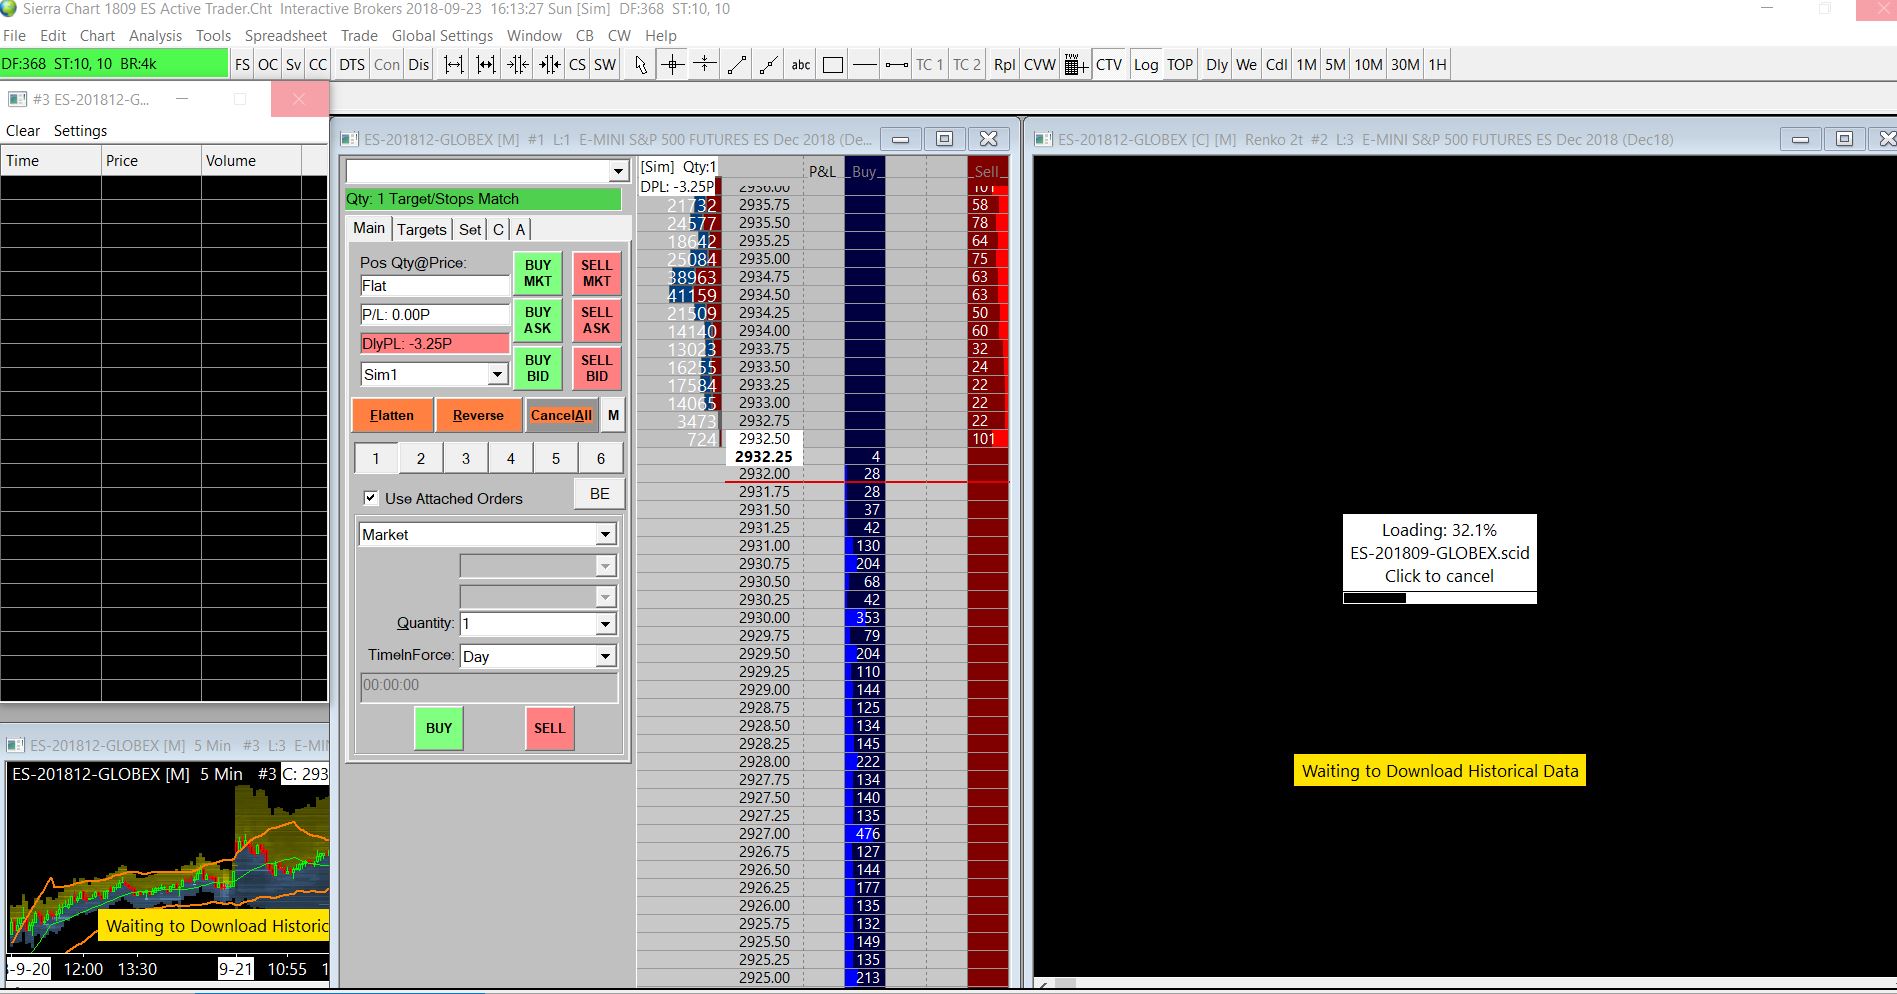The image size is (1897, 994).
Task: Select quantity preset 3 button
Action: tap(466, 458)
